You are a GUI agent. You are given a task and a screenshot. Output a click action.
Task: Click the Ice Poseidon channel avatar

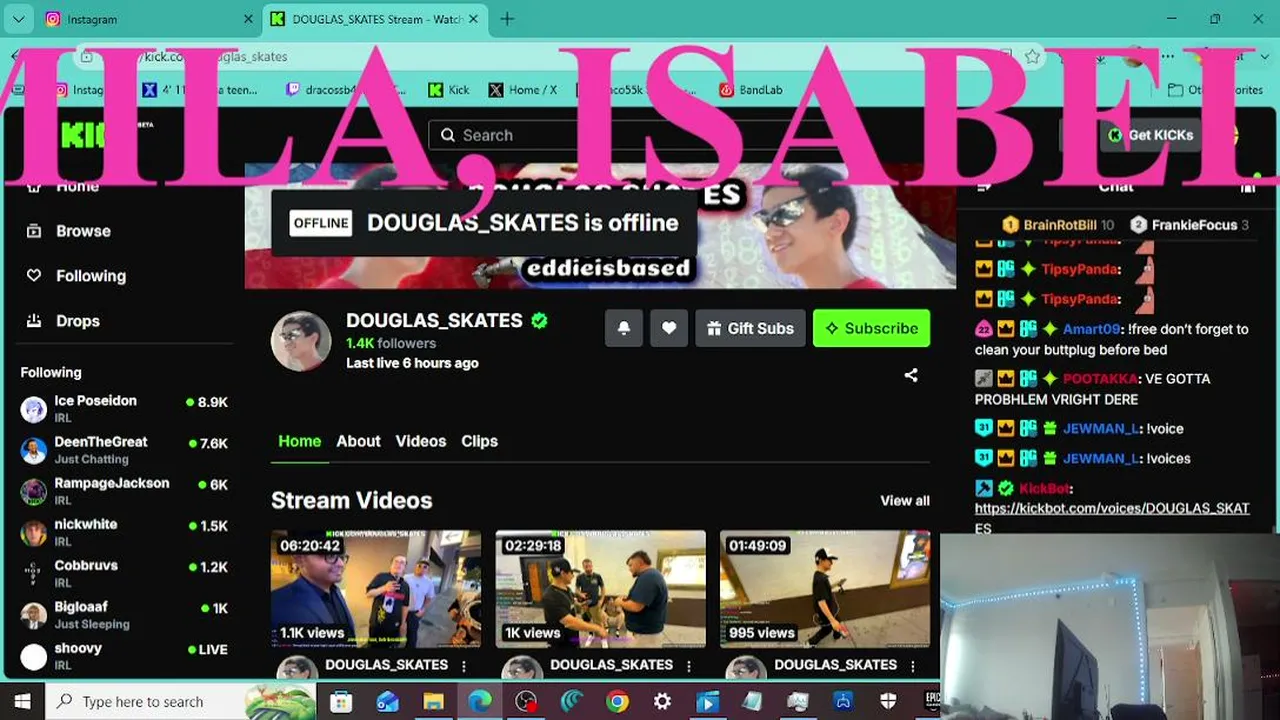click(34, 408)
